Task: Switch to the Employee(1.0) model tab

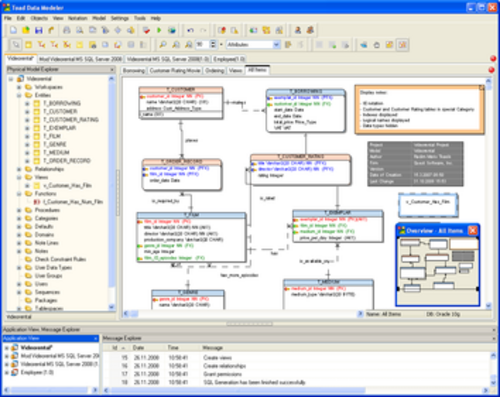Action: click(x=229, y=59)
